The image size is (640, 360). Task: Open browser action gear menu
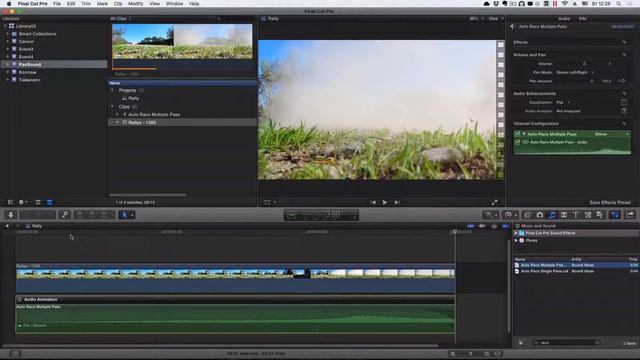(22, 202)
